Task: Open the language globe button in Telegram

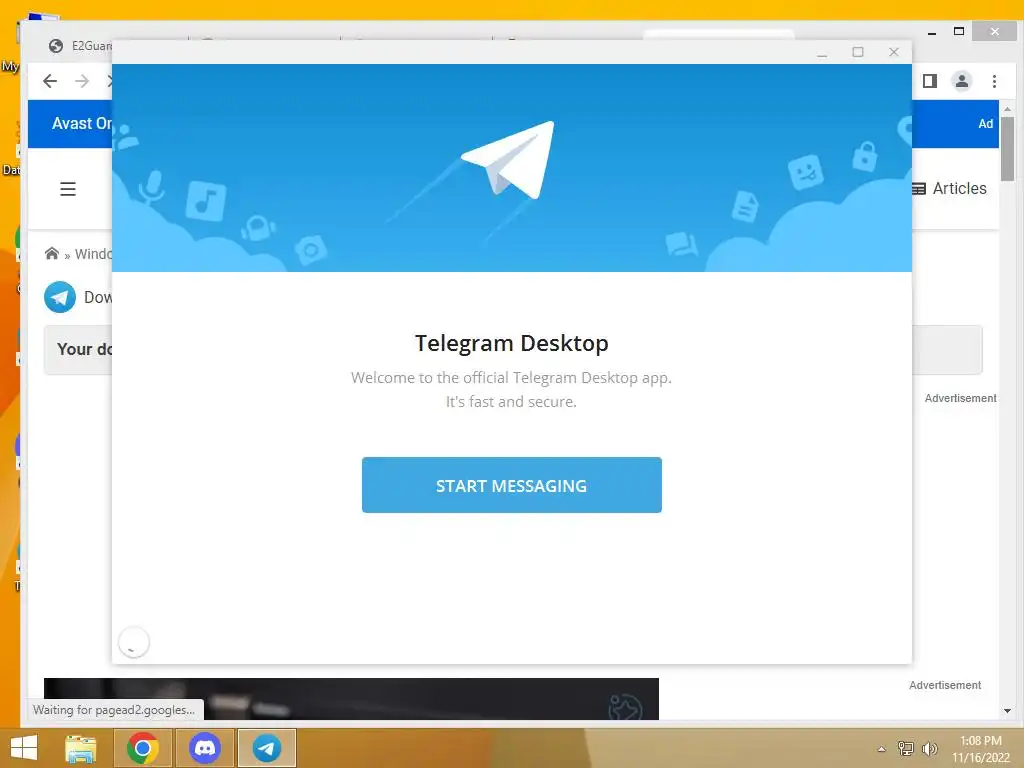Action: [x=134, y=642]
